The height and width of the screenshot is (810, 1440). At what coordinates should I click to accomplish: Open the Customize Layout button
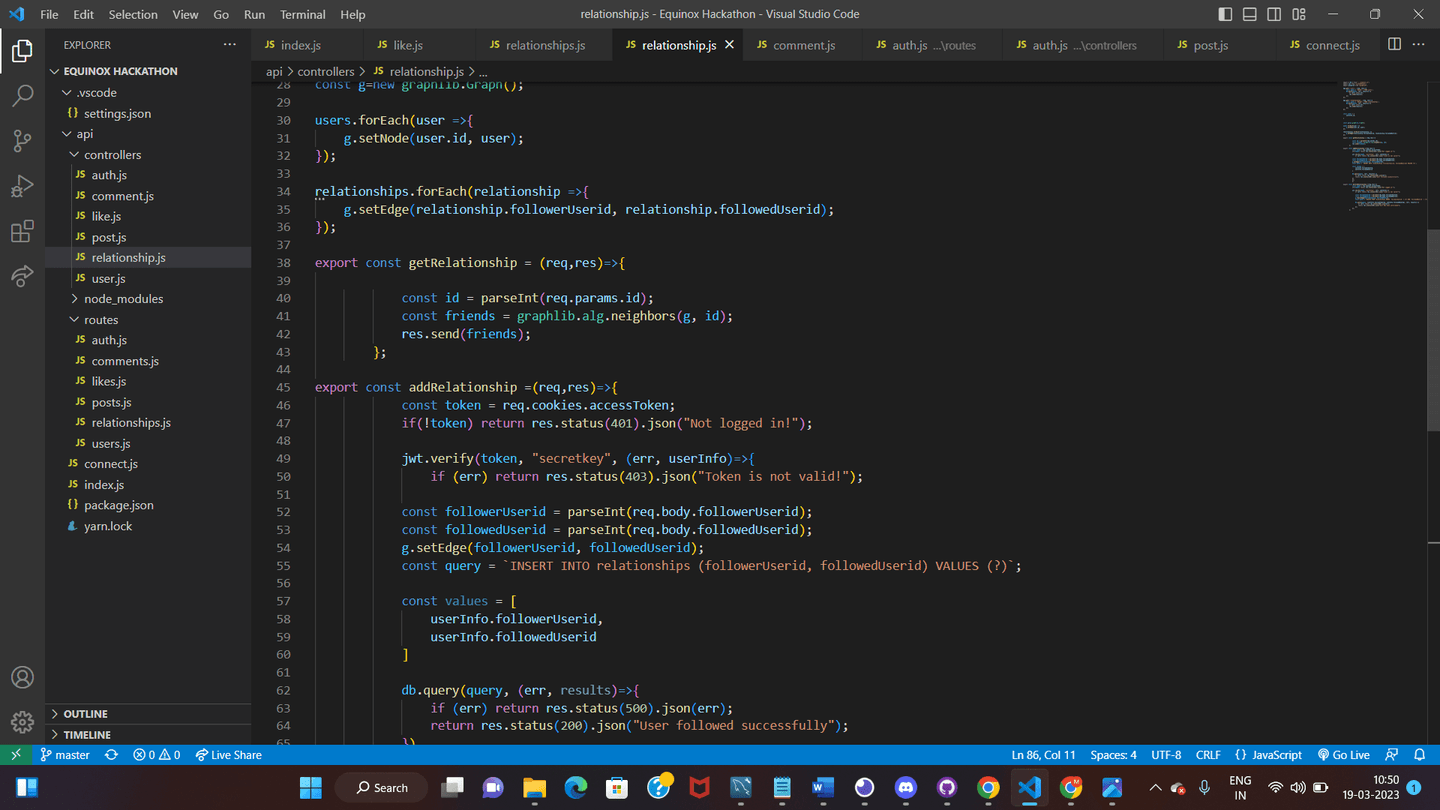[1299, 14]
